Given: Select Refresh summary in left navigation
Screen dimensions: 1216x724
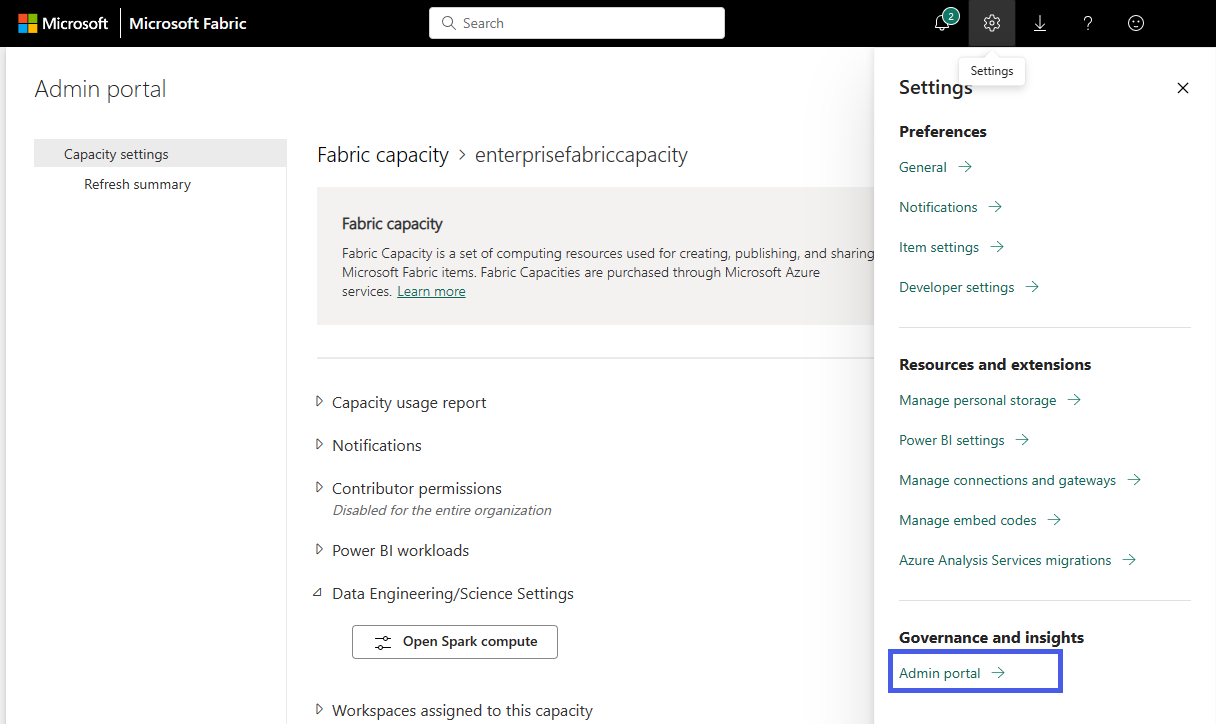Looking at the screenshot, I should [137, 184].
